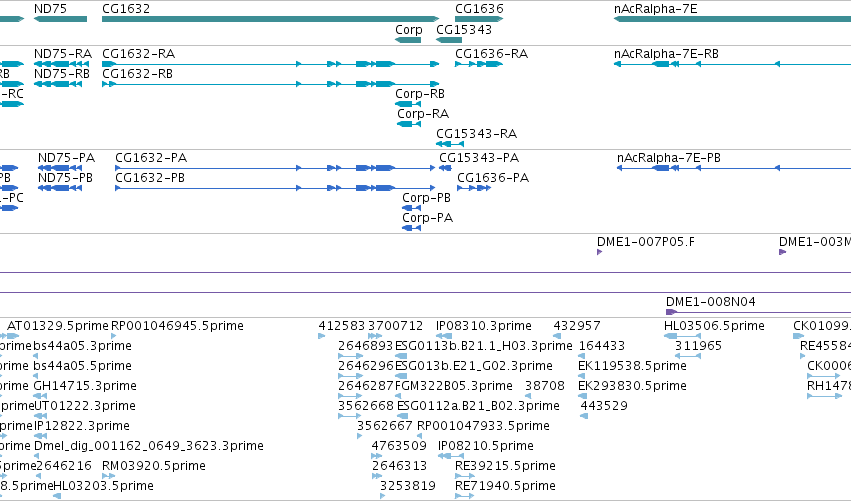This screenshot has height=501, width=851.
Task: Click the Corp-RA transcript label
Action: point(423,114)
